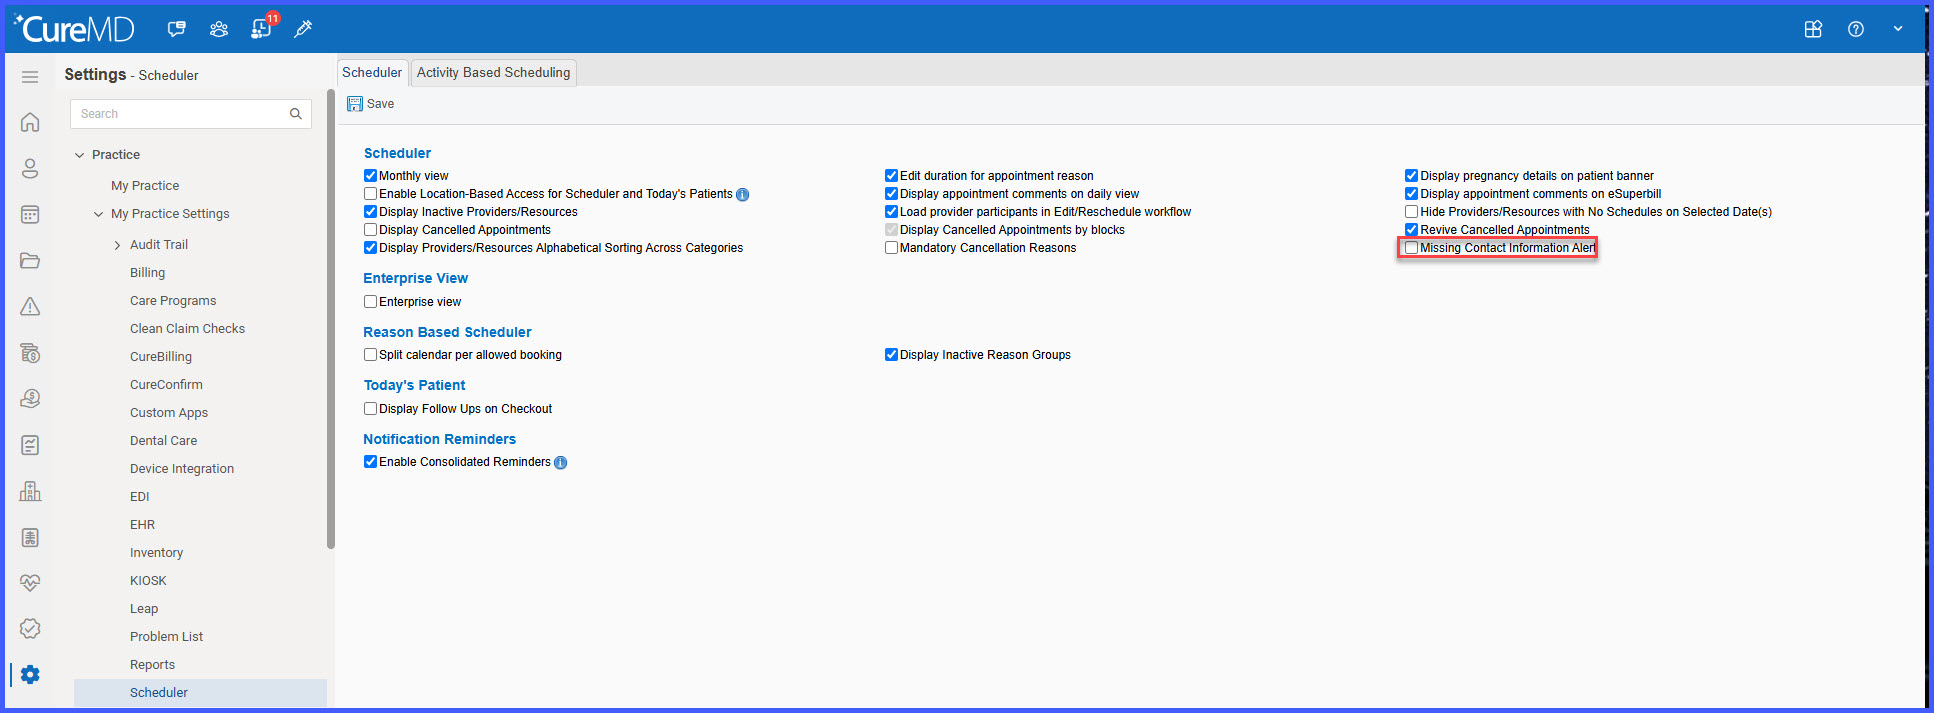Open the warning triangle sidebar icon
This screenshot has height=713, width=1934.
tap(30, 306)
